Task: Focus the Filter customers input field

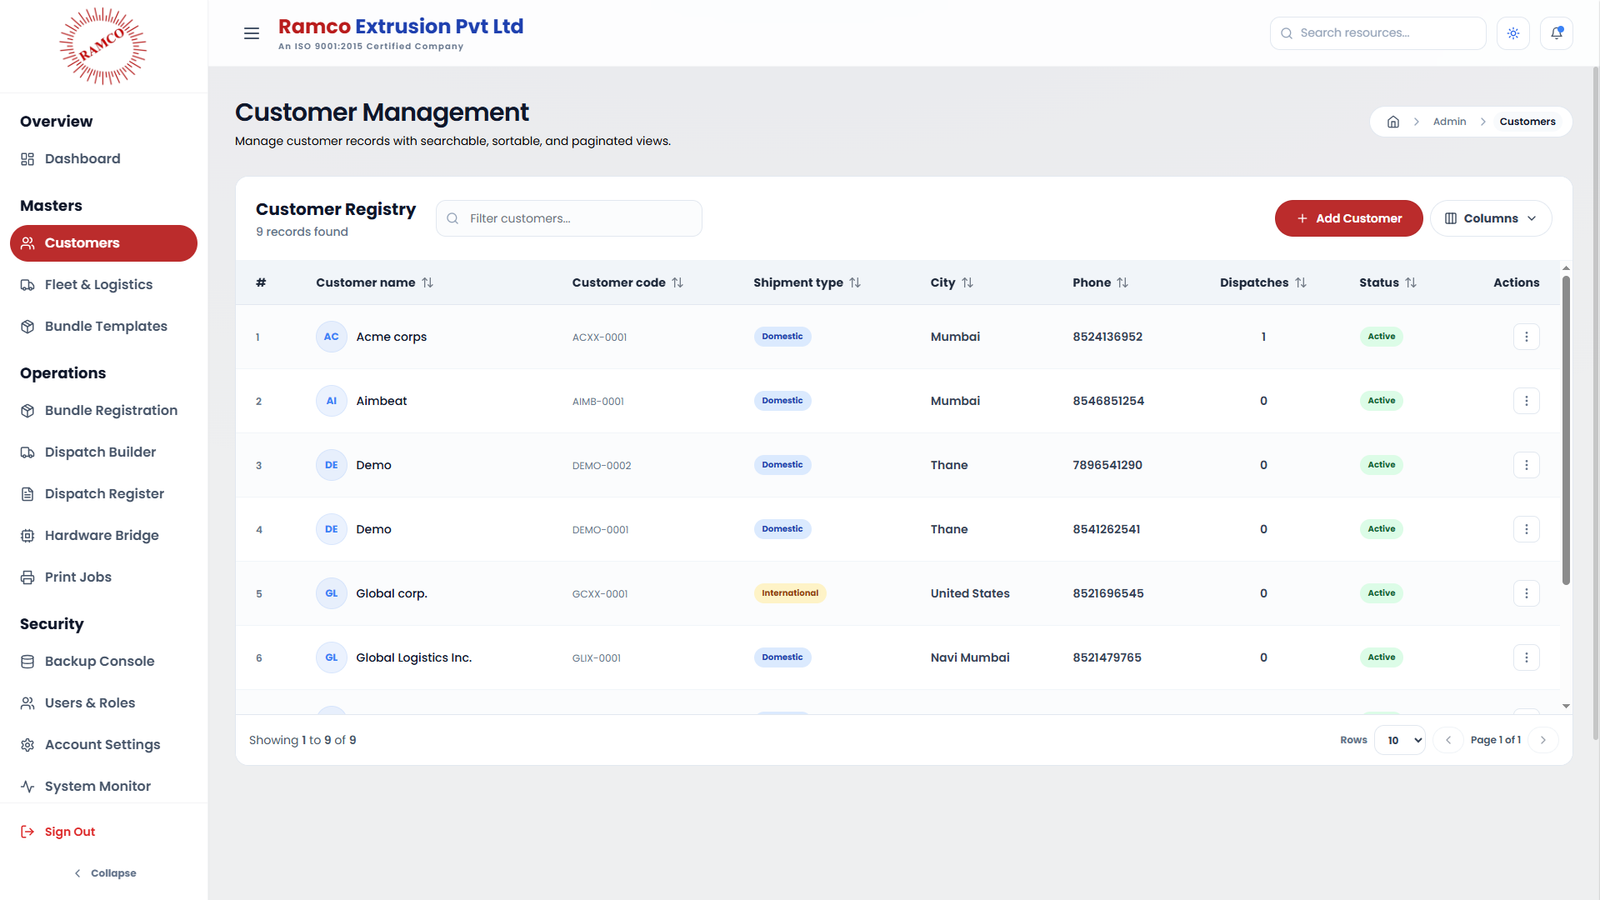Action: coord(569,218)
